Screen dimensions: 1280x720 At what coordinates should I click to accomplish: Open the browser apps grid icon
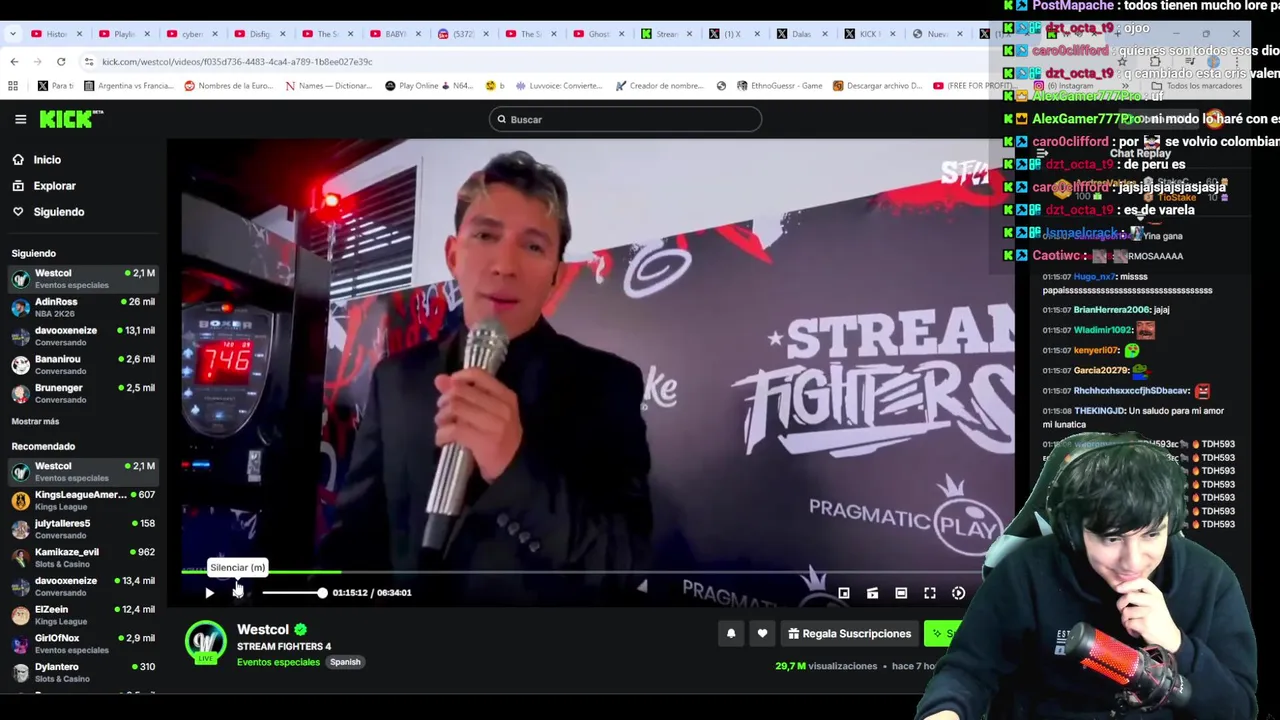coord(14,86)
